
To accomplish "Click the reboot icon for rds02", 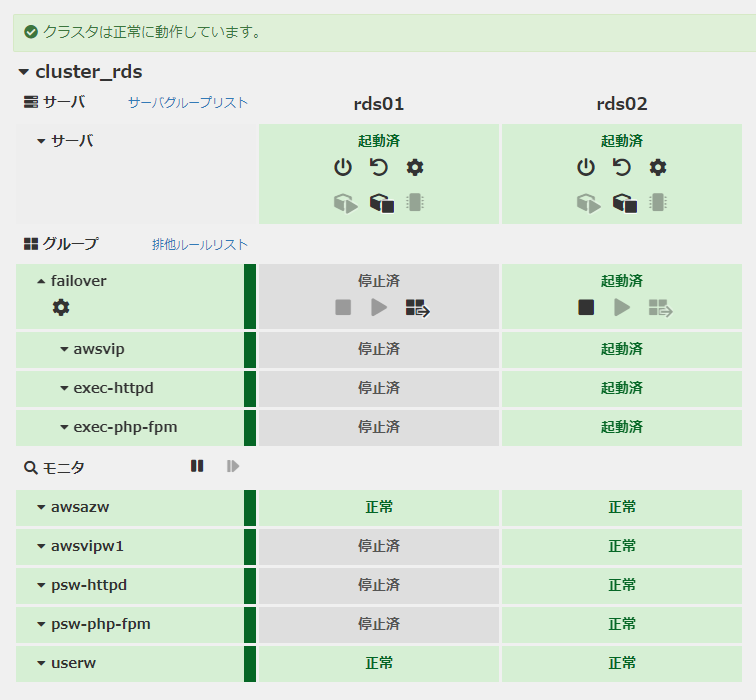I will click(622, 168).
